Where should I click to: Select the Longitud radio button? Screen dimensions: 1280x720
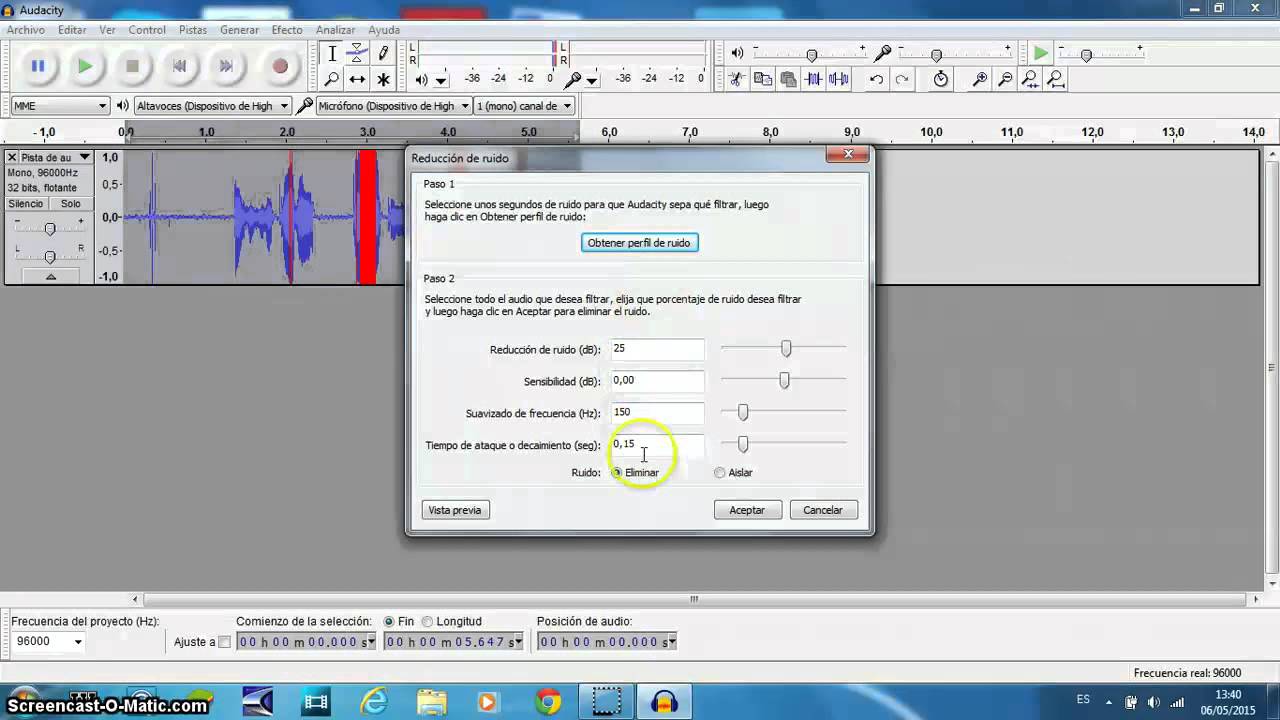(427, 621)
